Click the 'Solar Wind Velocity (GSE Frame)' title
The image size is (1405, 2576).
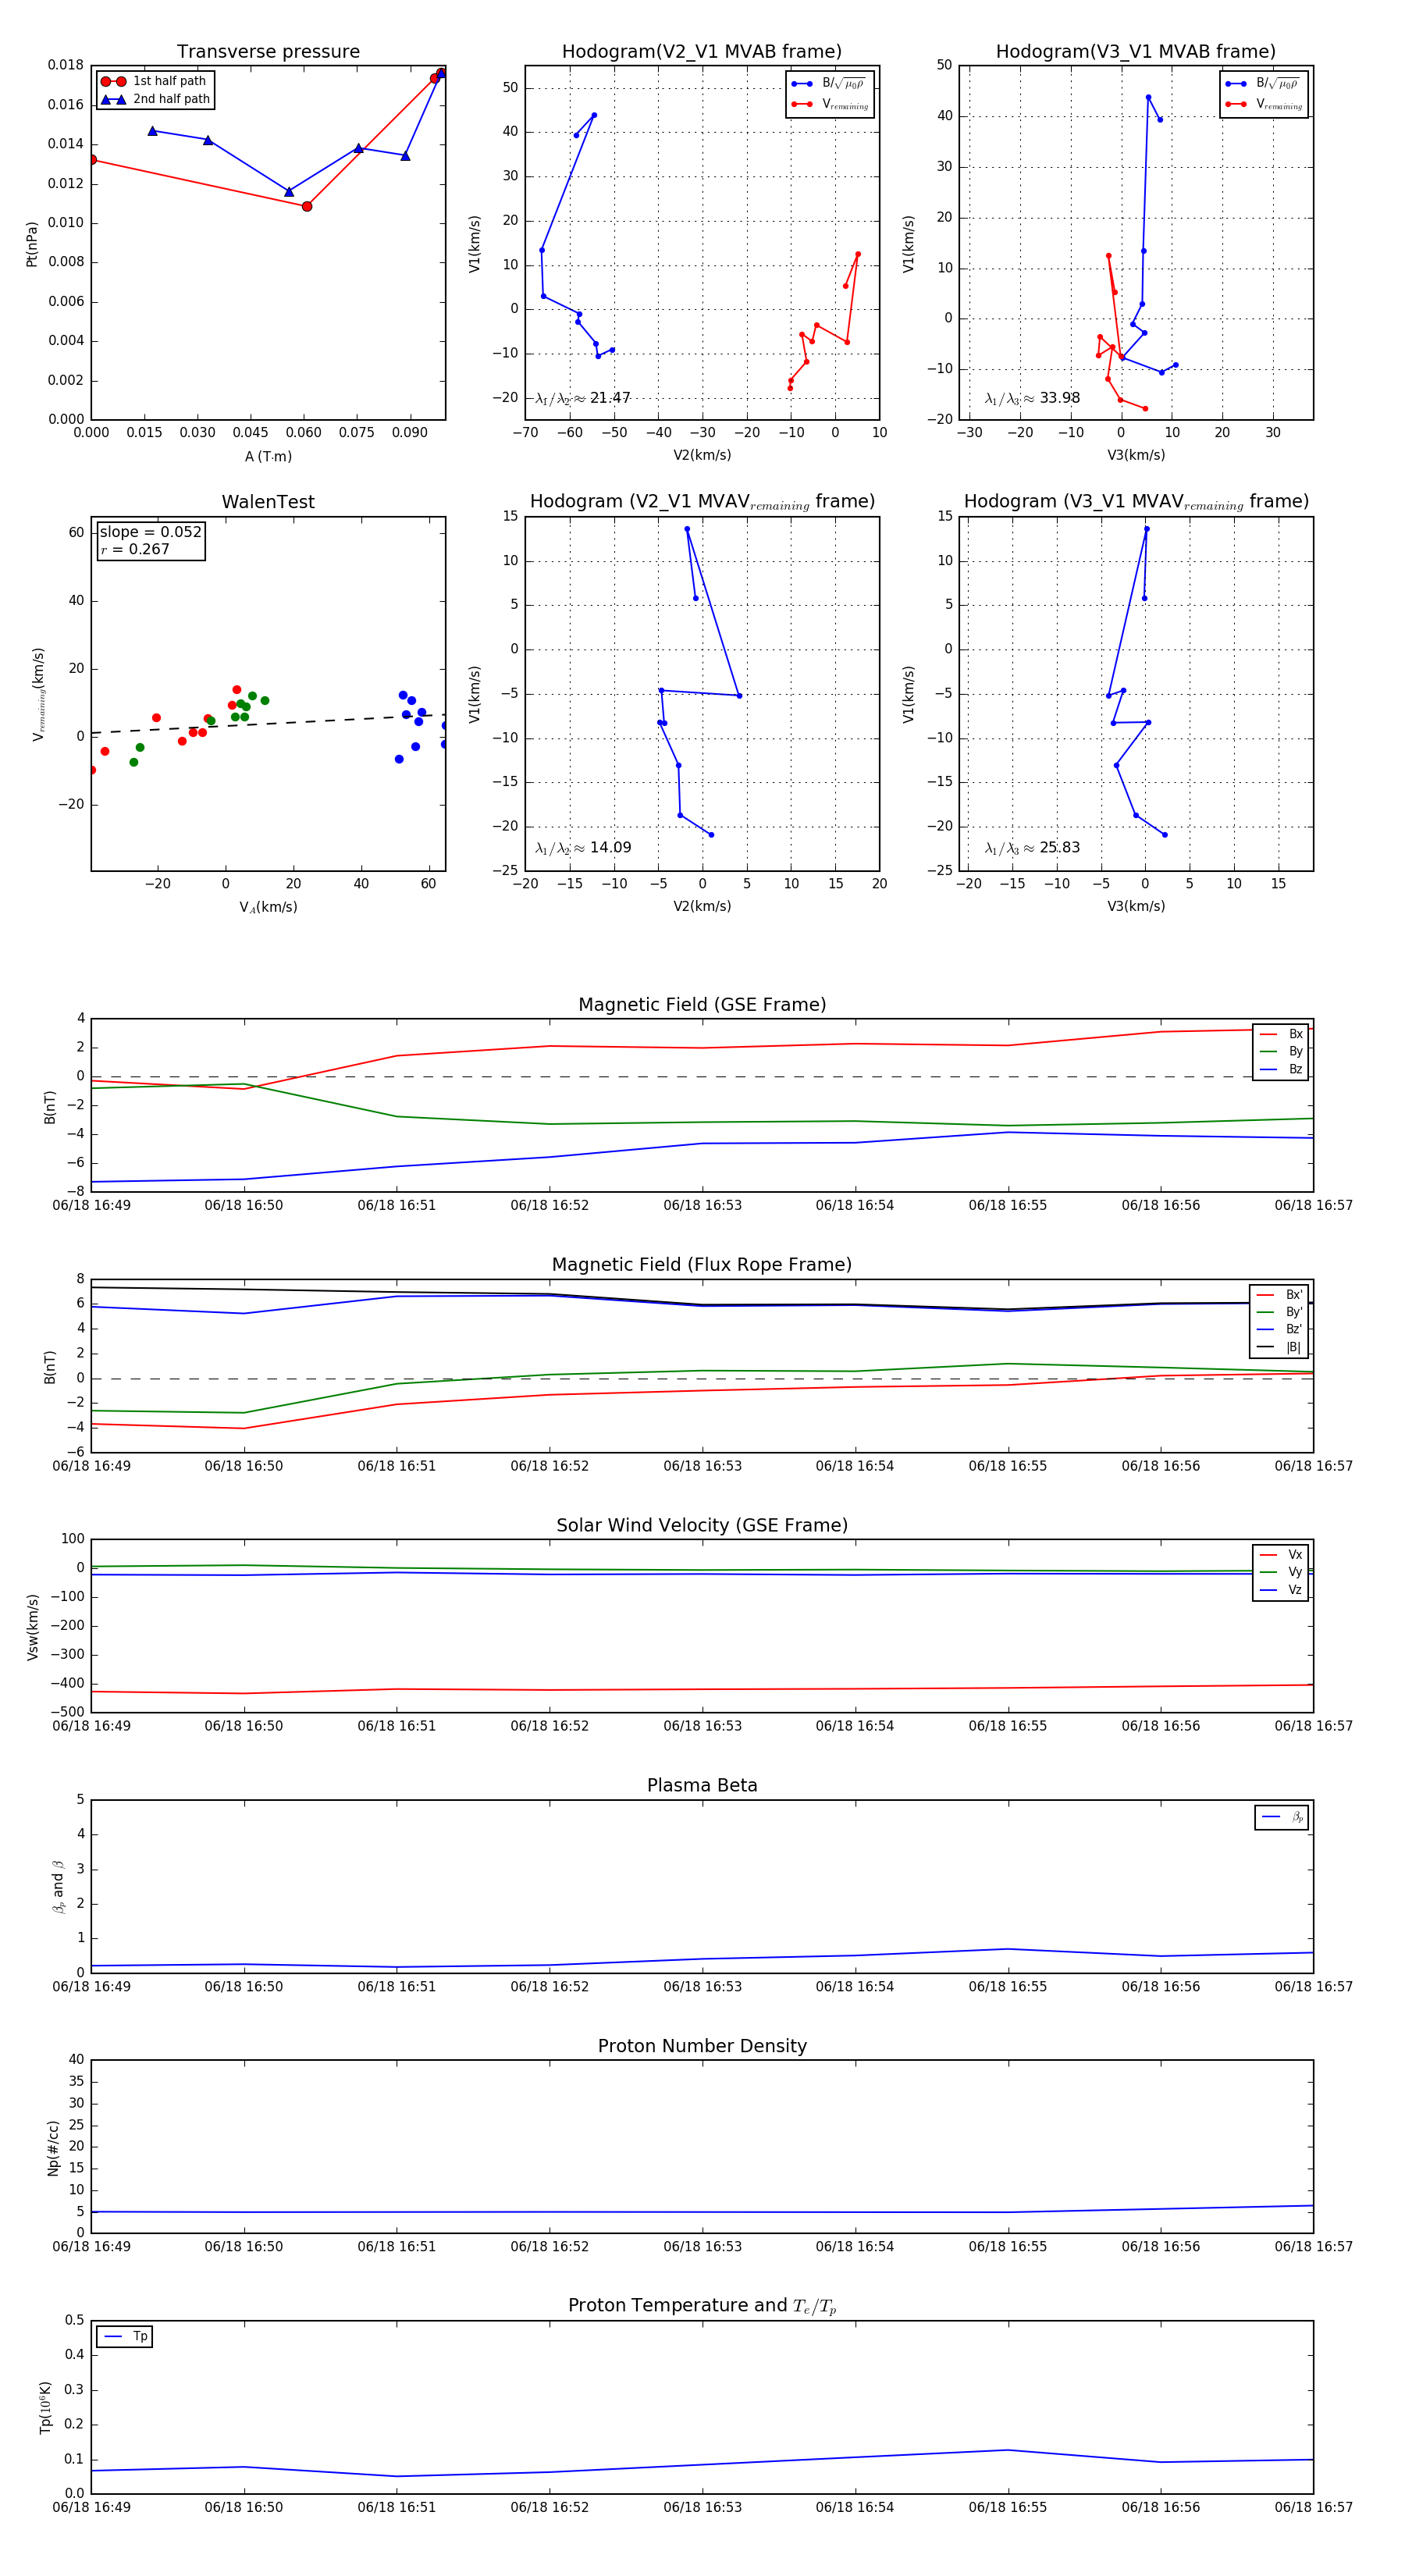click(x=702, y=1526)
